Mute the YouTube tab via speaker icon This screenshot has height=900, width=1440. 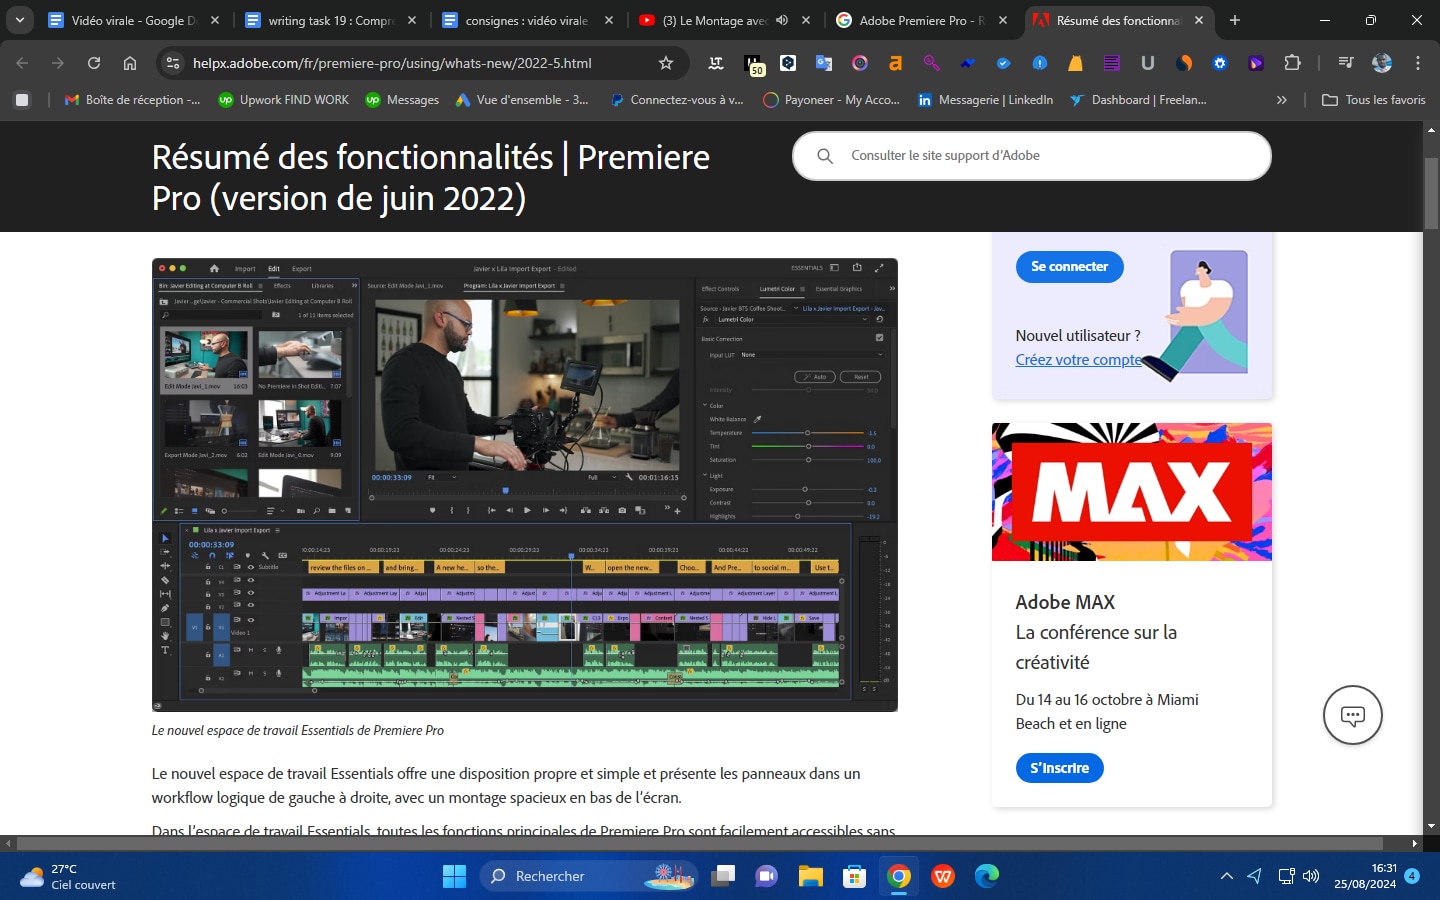coord(782,20)
